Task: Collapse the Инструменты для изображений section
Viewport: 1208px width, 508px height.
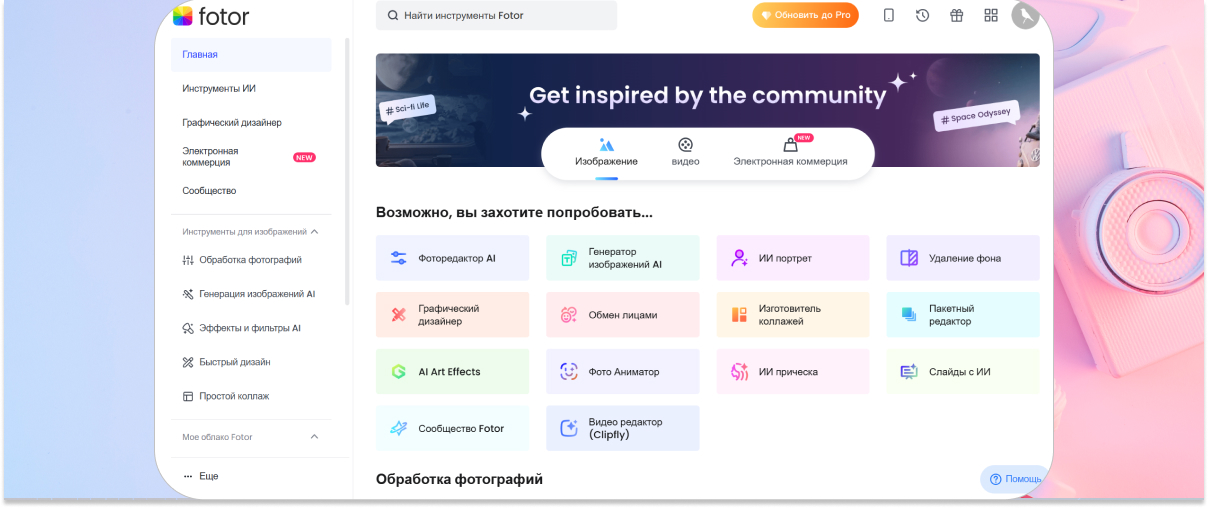Action: pos(314,231)
